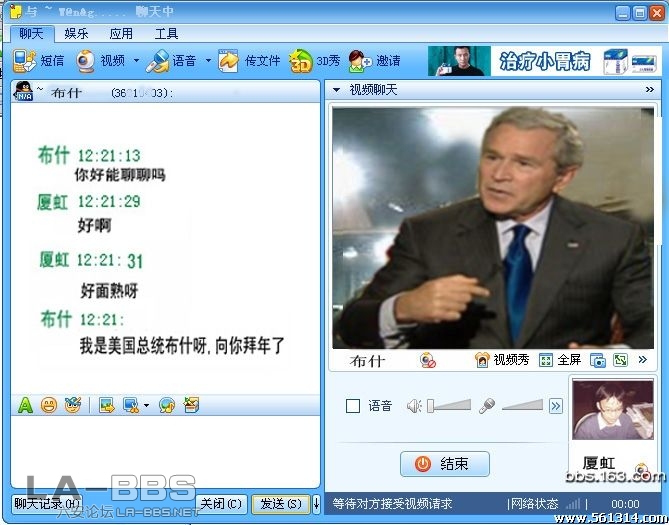Click the send picture icon
The width and height of the screenshot is (669, 525).
coord(106,405)
